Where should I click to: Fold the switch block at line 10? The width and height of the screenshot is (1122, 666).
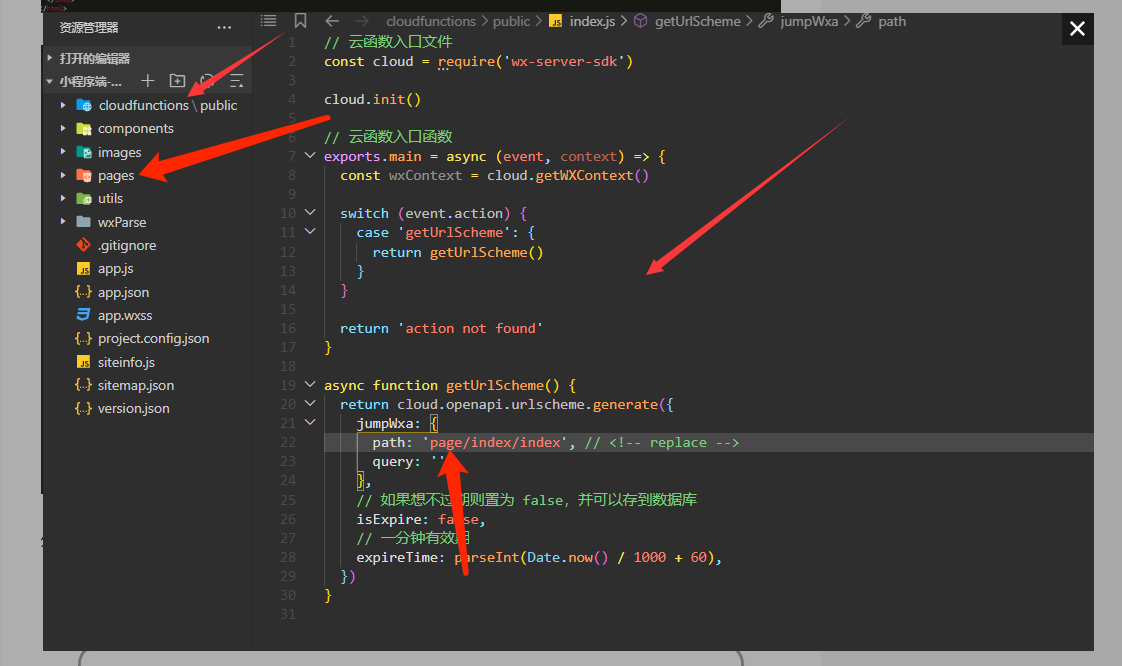[310, 212]
